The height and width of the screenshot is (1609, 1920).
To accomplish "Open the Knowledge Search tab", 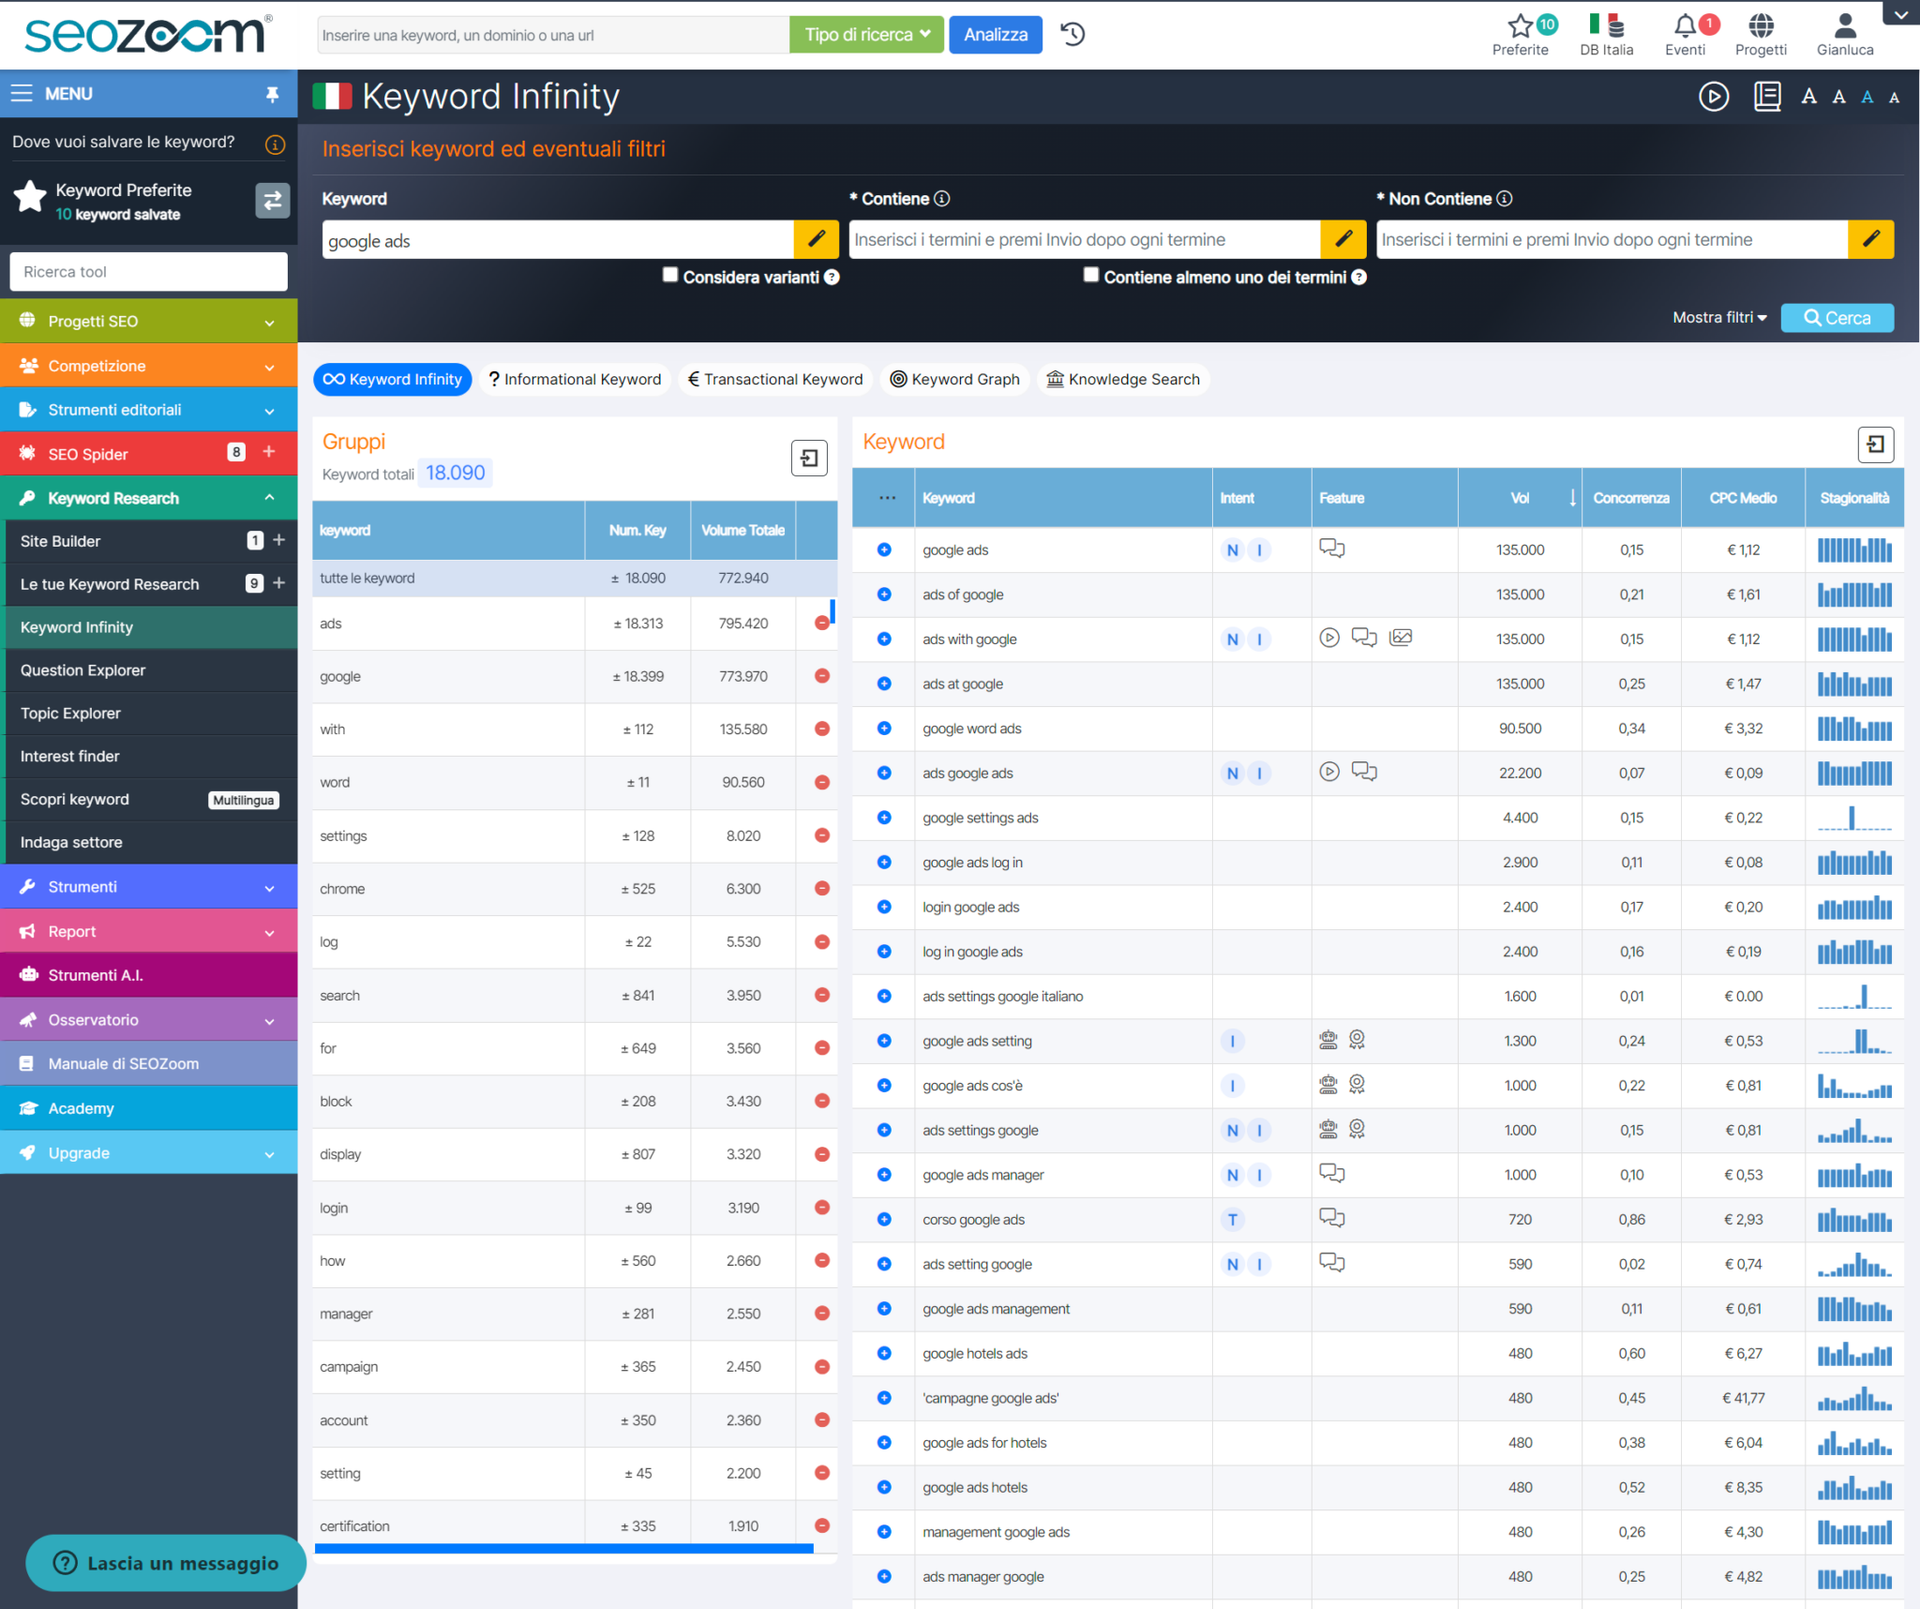I will point(1123,379).
